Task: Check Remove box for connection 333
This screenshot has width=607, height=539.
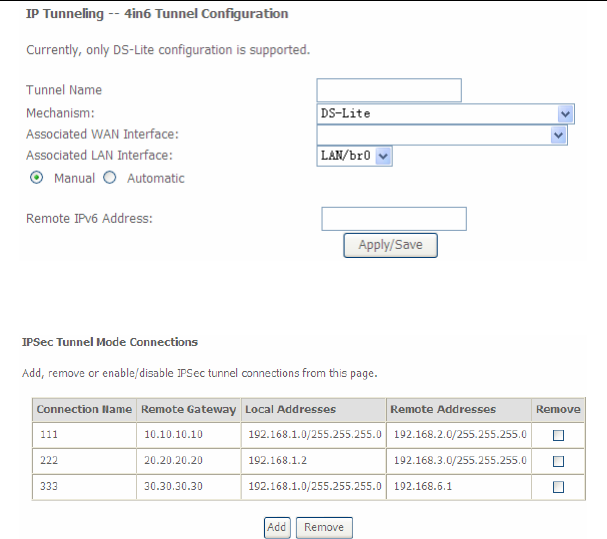Action: 558,487
